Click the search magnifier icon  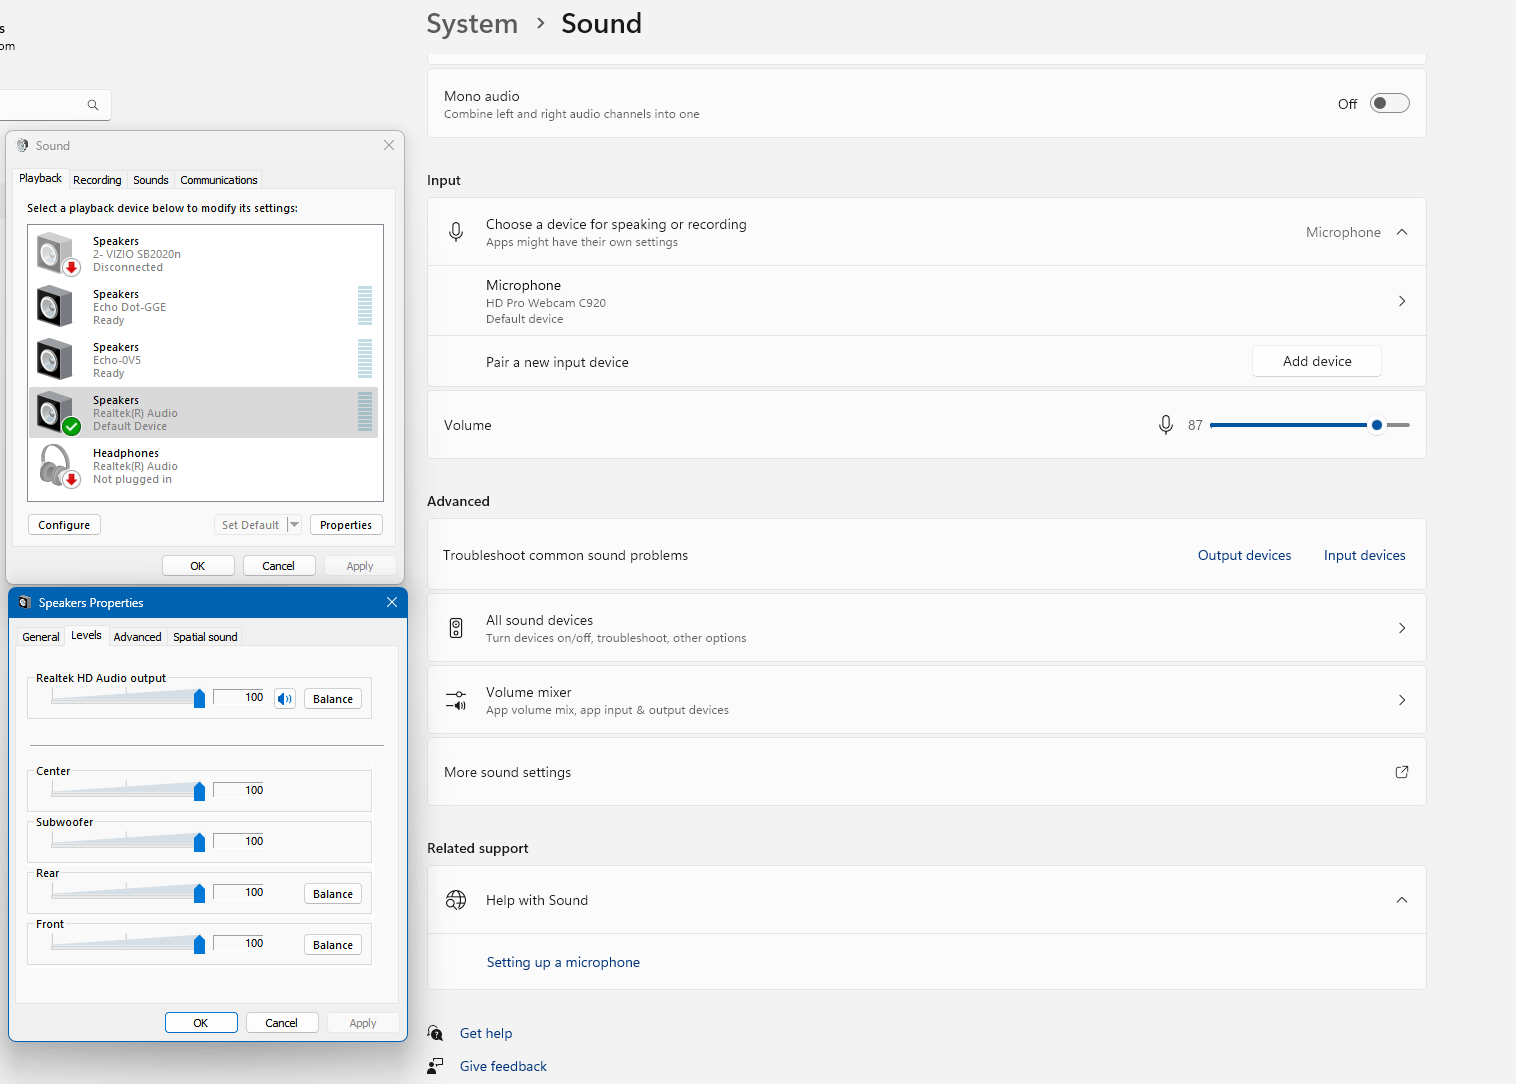coord(92,105)
